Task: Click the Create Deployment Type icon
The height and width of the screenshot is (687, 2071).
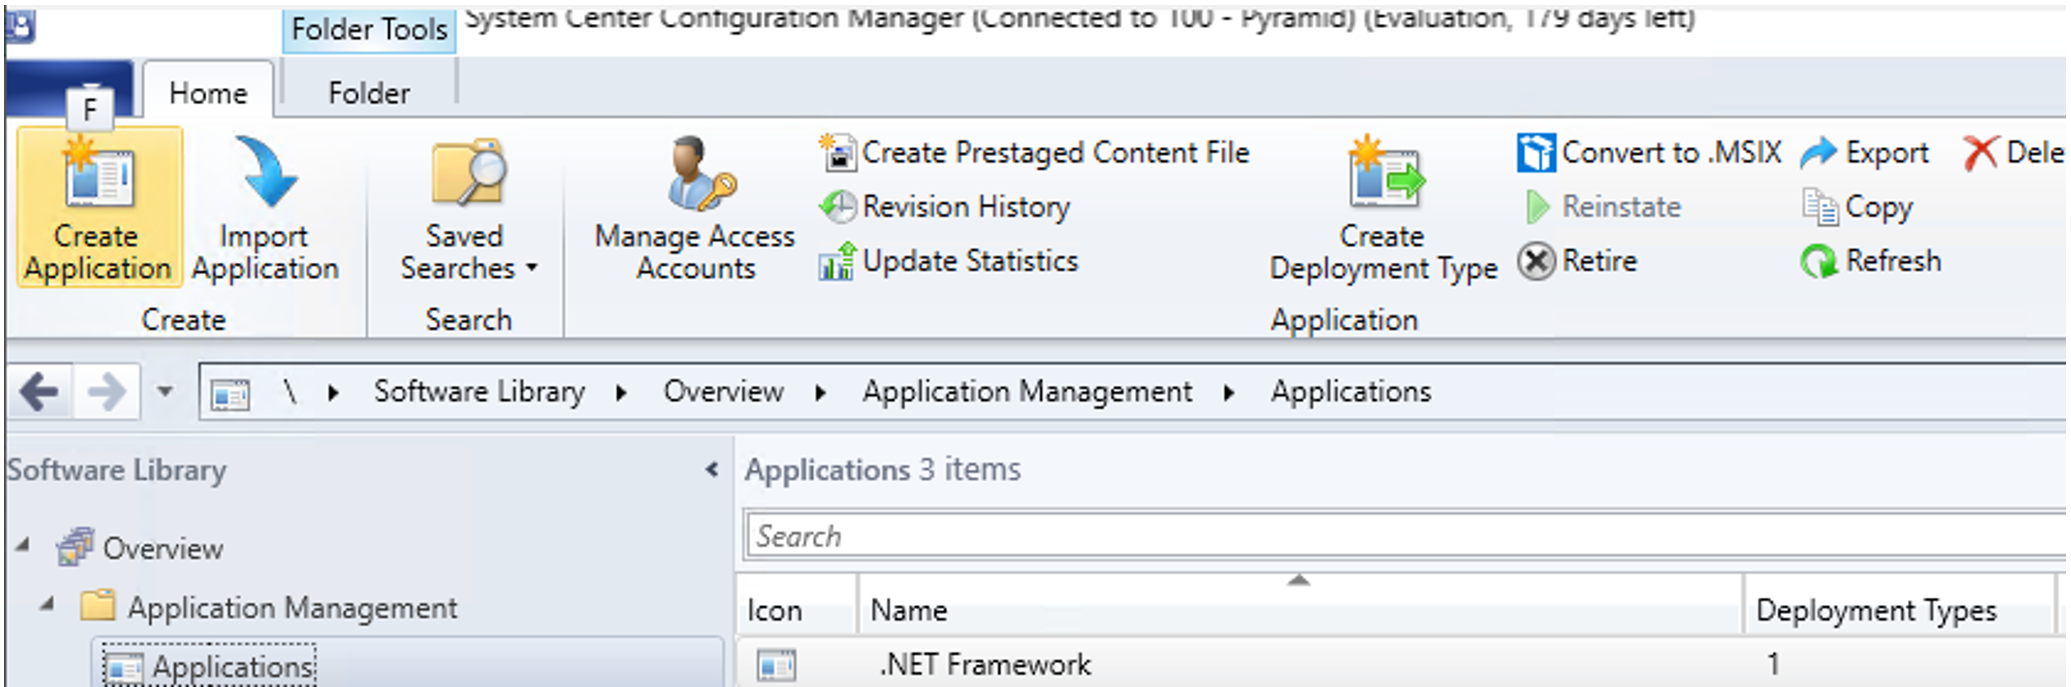Action: pos(1385,172)
